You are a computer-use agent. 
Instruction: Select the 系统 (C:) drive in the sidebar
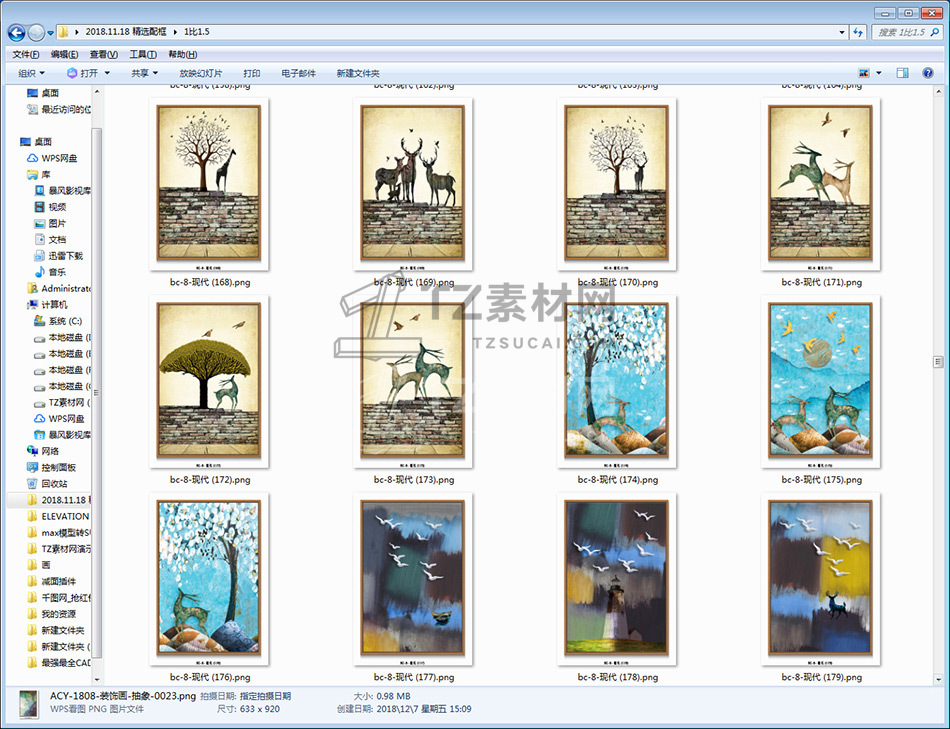tap(65, 321)
